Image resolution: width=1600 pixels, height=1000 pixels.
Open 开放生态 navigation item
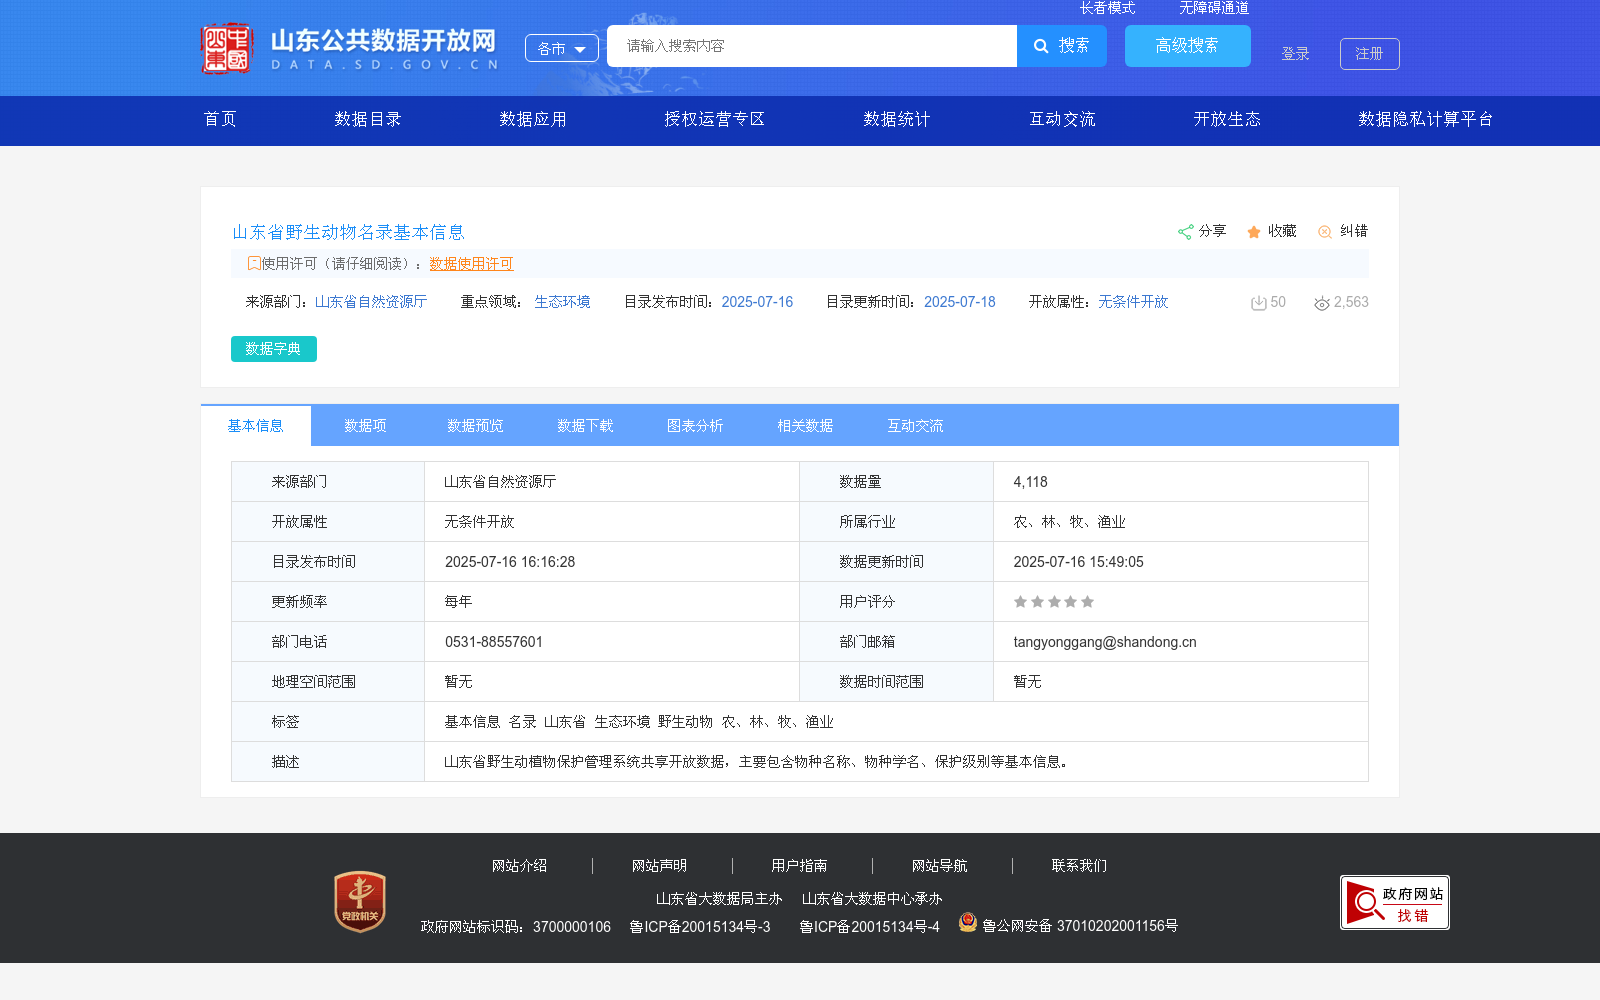coord(1227,119)
